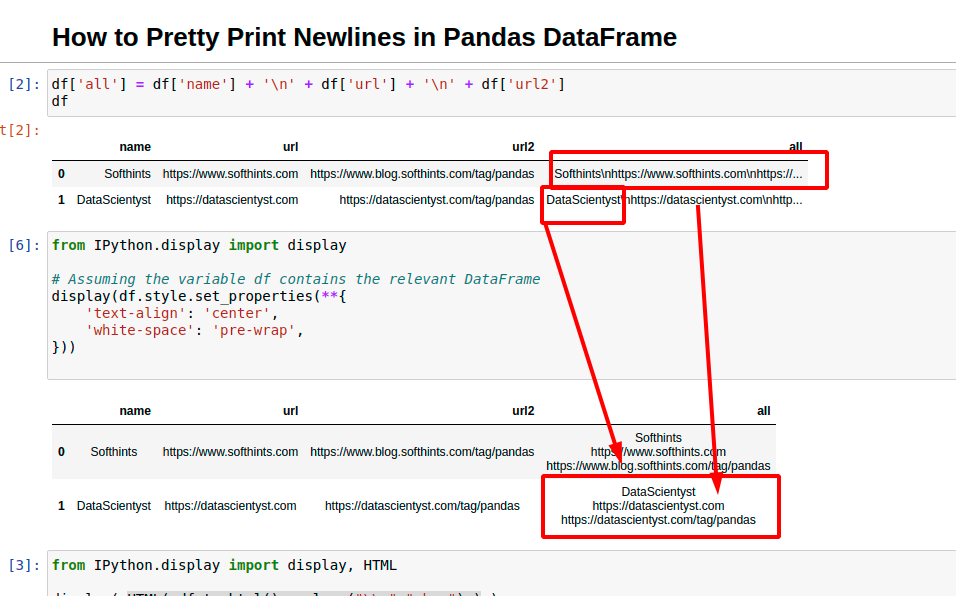Click the article title about Pretty Print Newlines
Viewport: 956px width, 596px height.
(x=365, y=38)
